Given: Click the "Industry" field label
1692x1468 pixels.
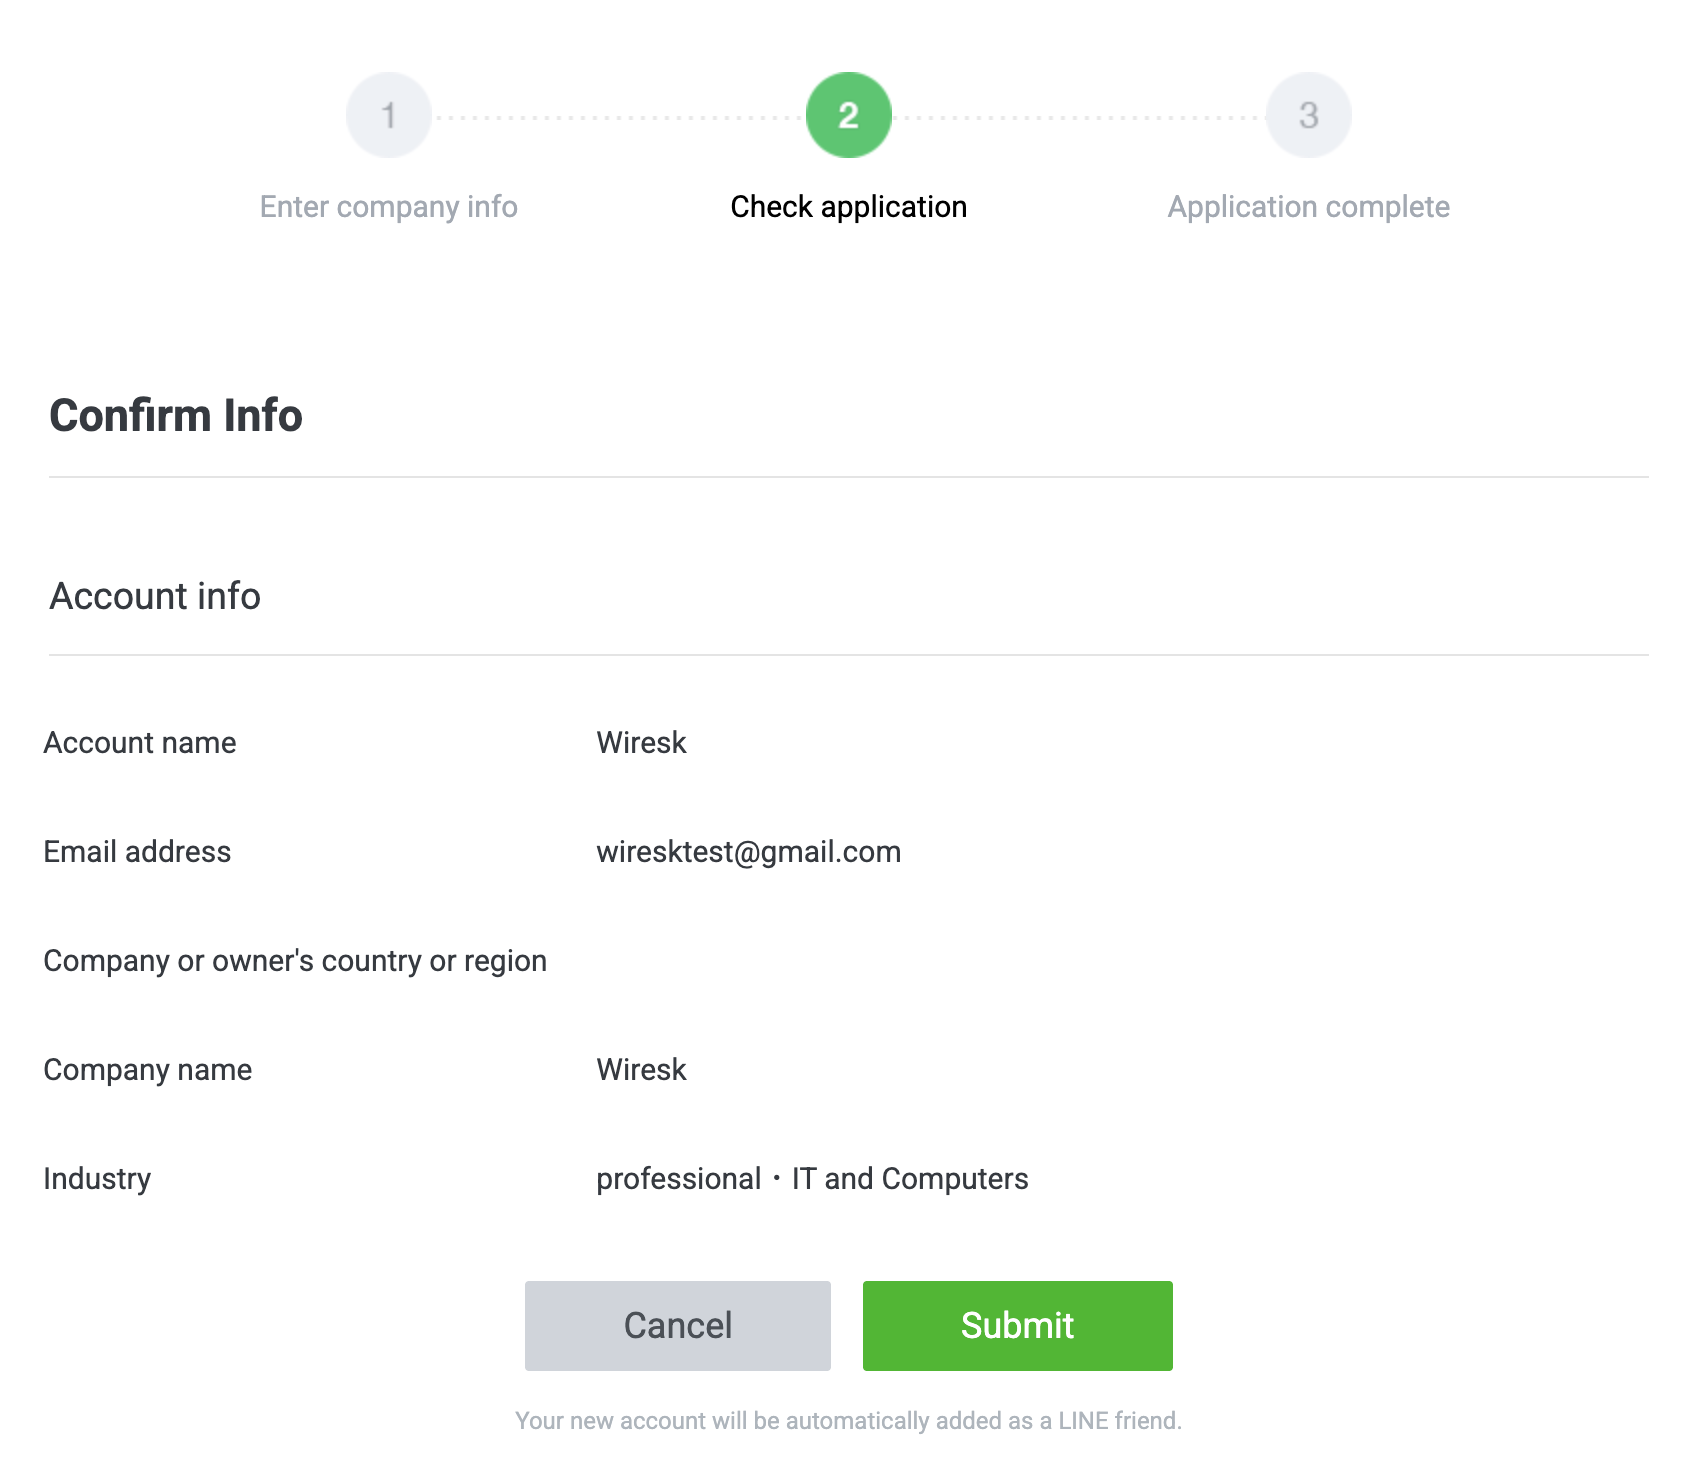Looking at the screenshot, I should point(97,1179).
